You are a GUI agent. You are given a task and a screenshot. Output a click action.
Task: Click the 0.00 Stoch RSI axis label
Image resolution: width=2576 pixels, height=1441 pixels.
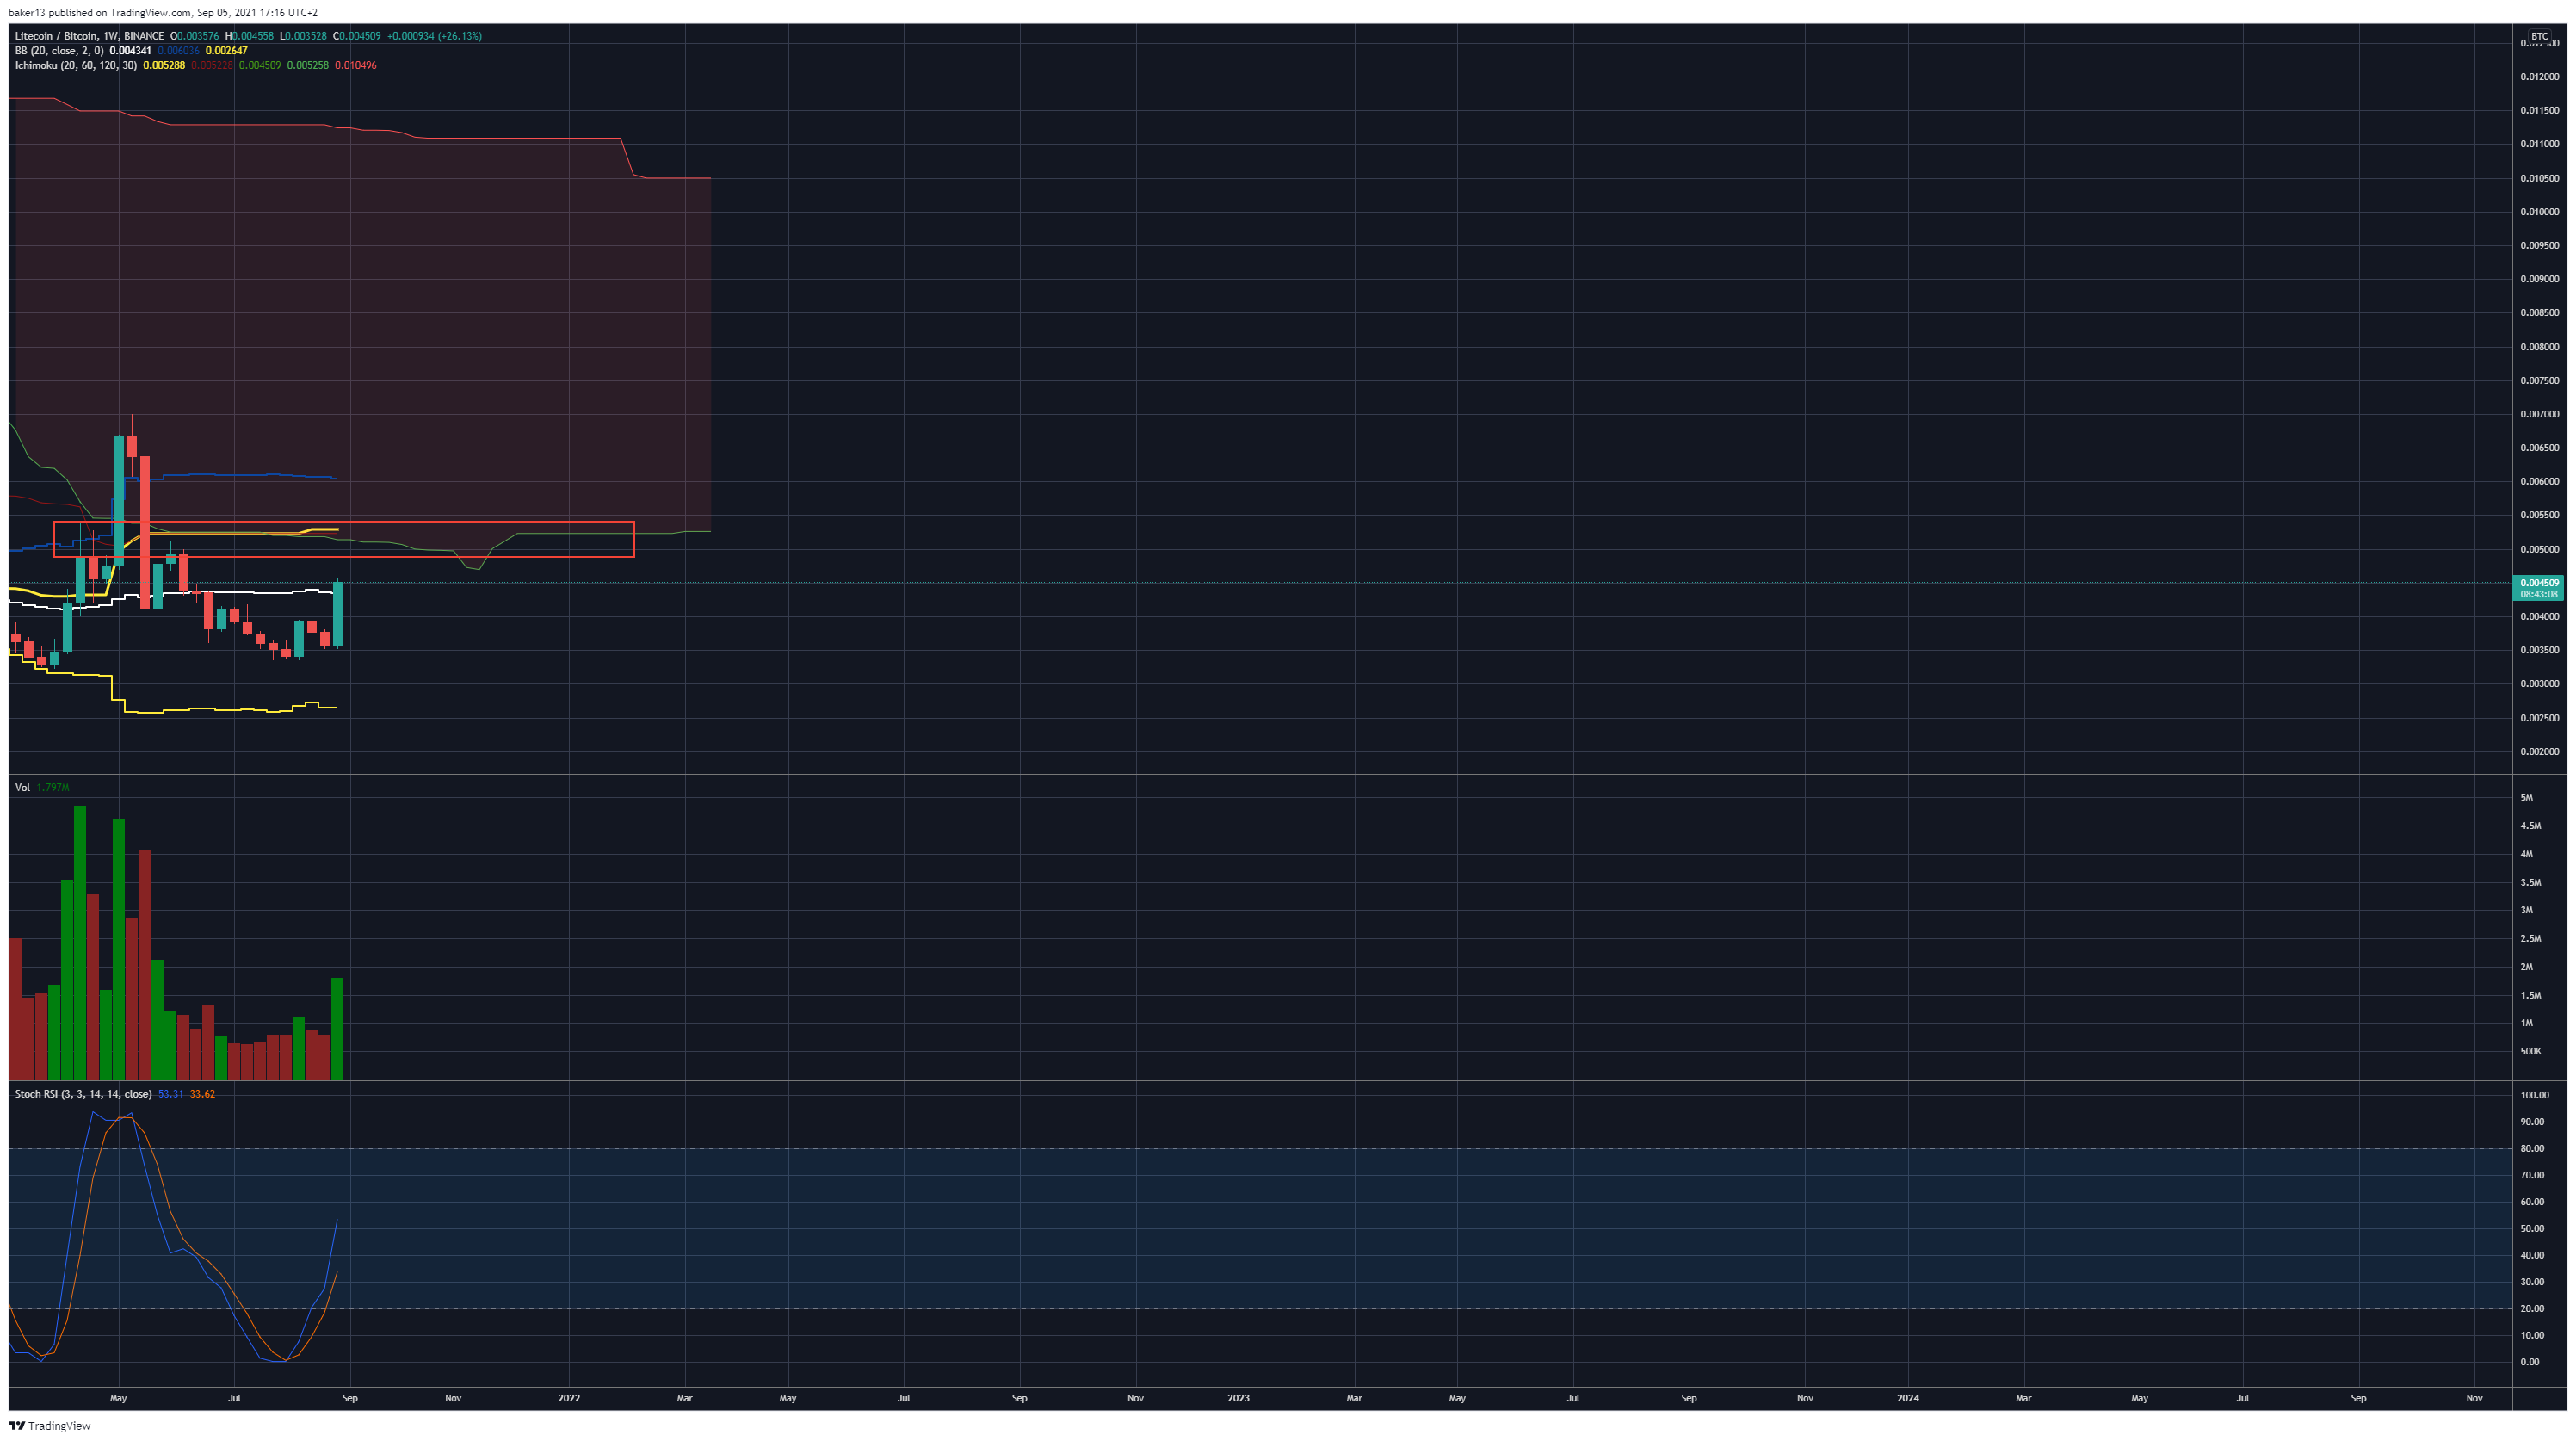(2530, 1362)
